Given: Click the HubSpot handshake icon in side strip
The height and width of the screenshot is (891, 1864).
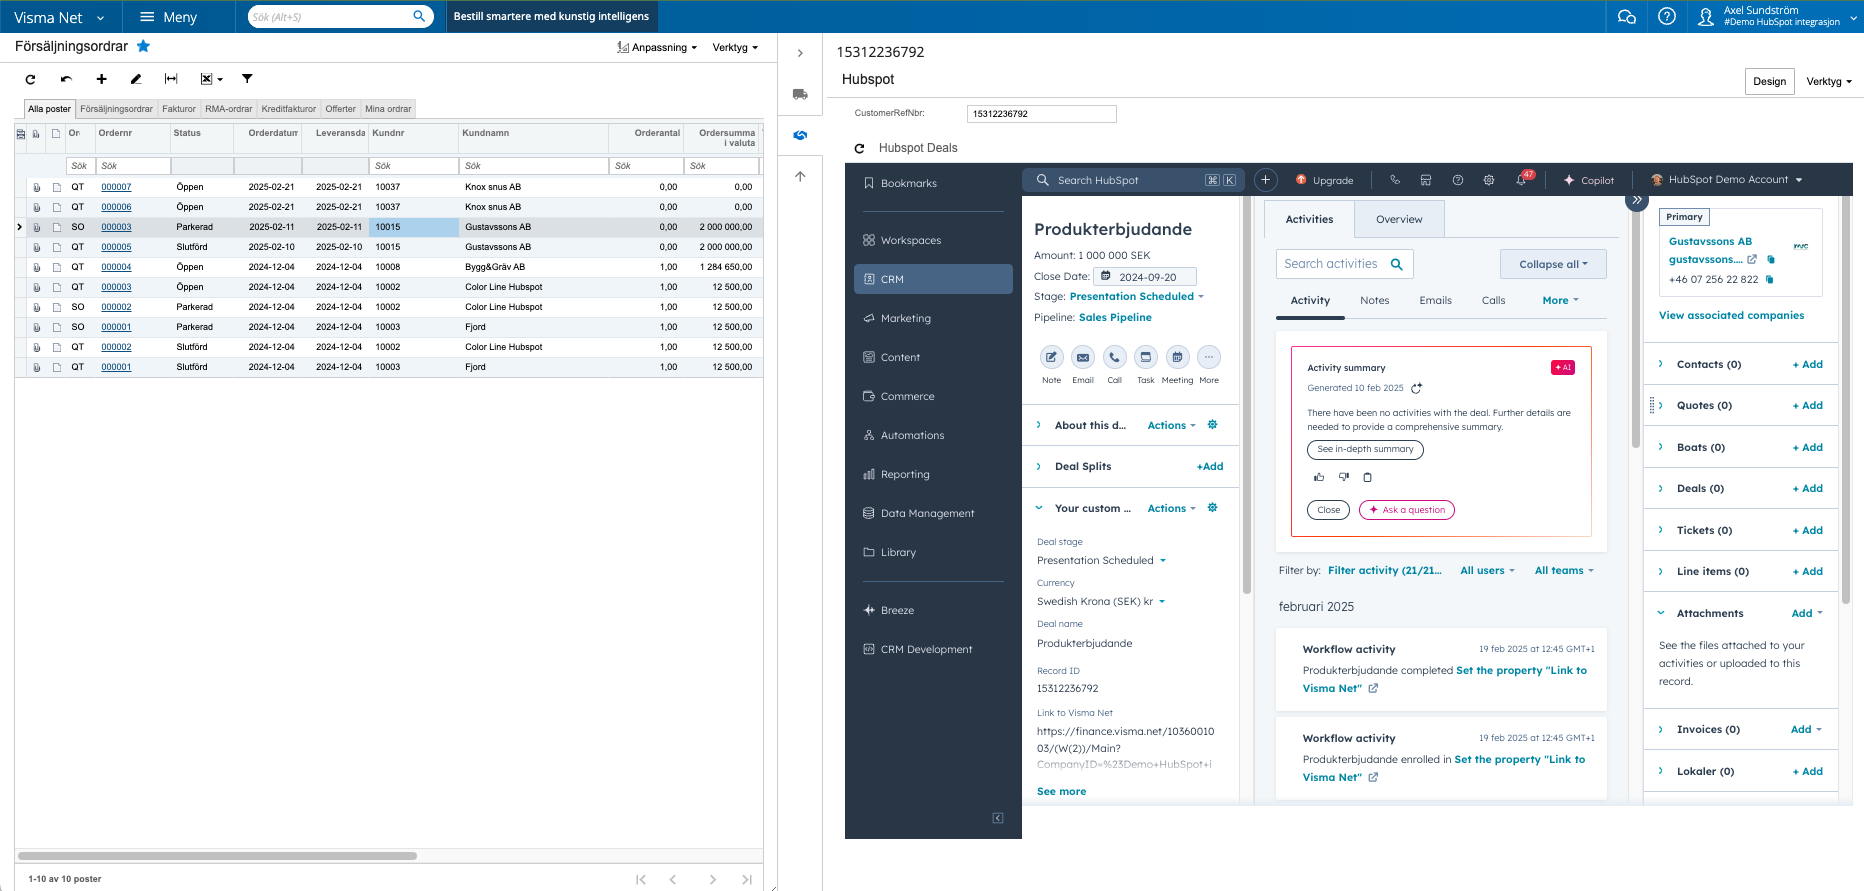Looking at the screenshot, I should tap(800, 135).
